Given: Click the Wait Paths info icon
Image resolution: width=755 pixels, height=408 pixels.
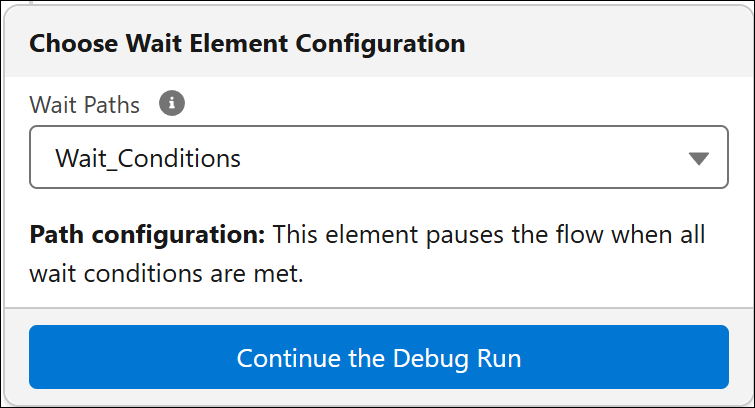Looking at the screenshot, I should click(x=172, y=103).
